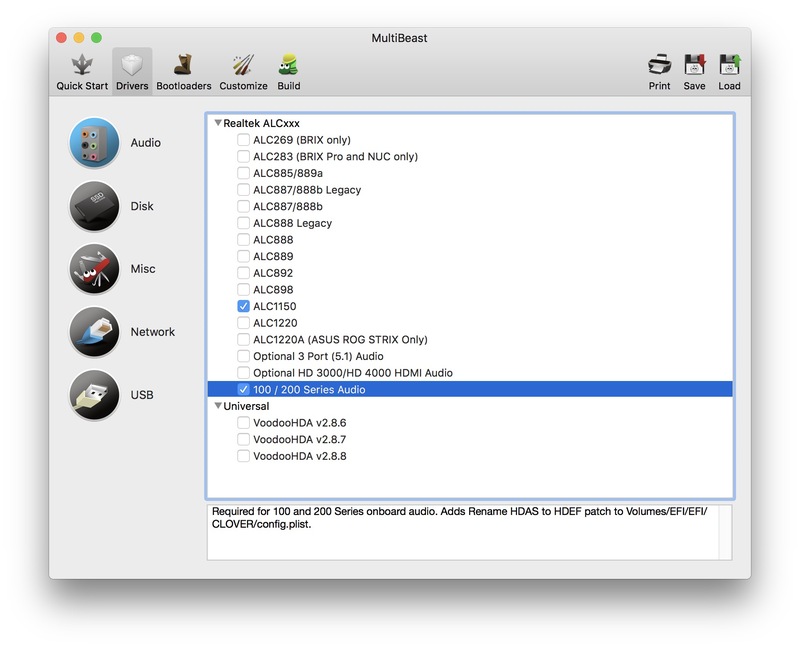
Task: Select the Misc swiss-knife icon
Action: click(x=94, y=269)
